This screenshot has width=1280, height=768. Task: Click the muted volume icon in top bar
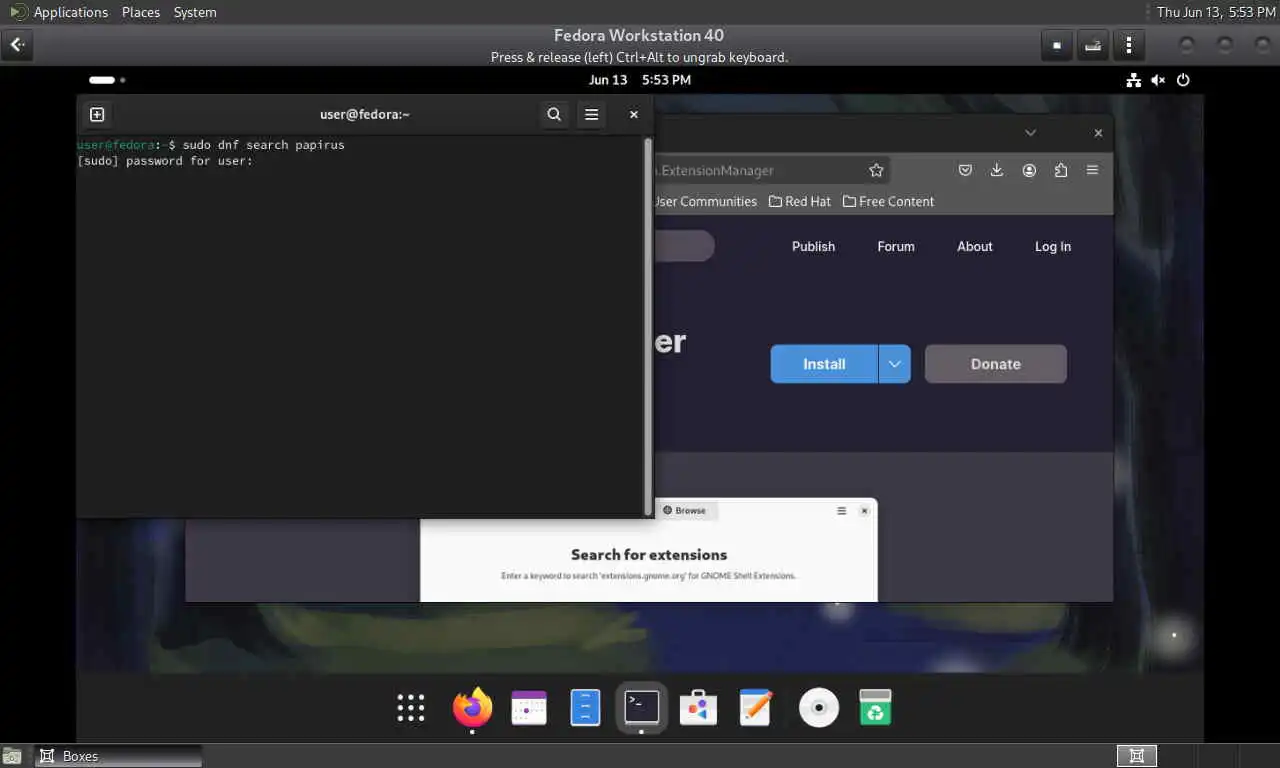[x=1158, y=80]
